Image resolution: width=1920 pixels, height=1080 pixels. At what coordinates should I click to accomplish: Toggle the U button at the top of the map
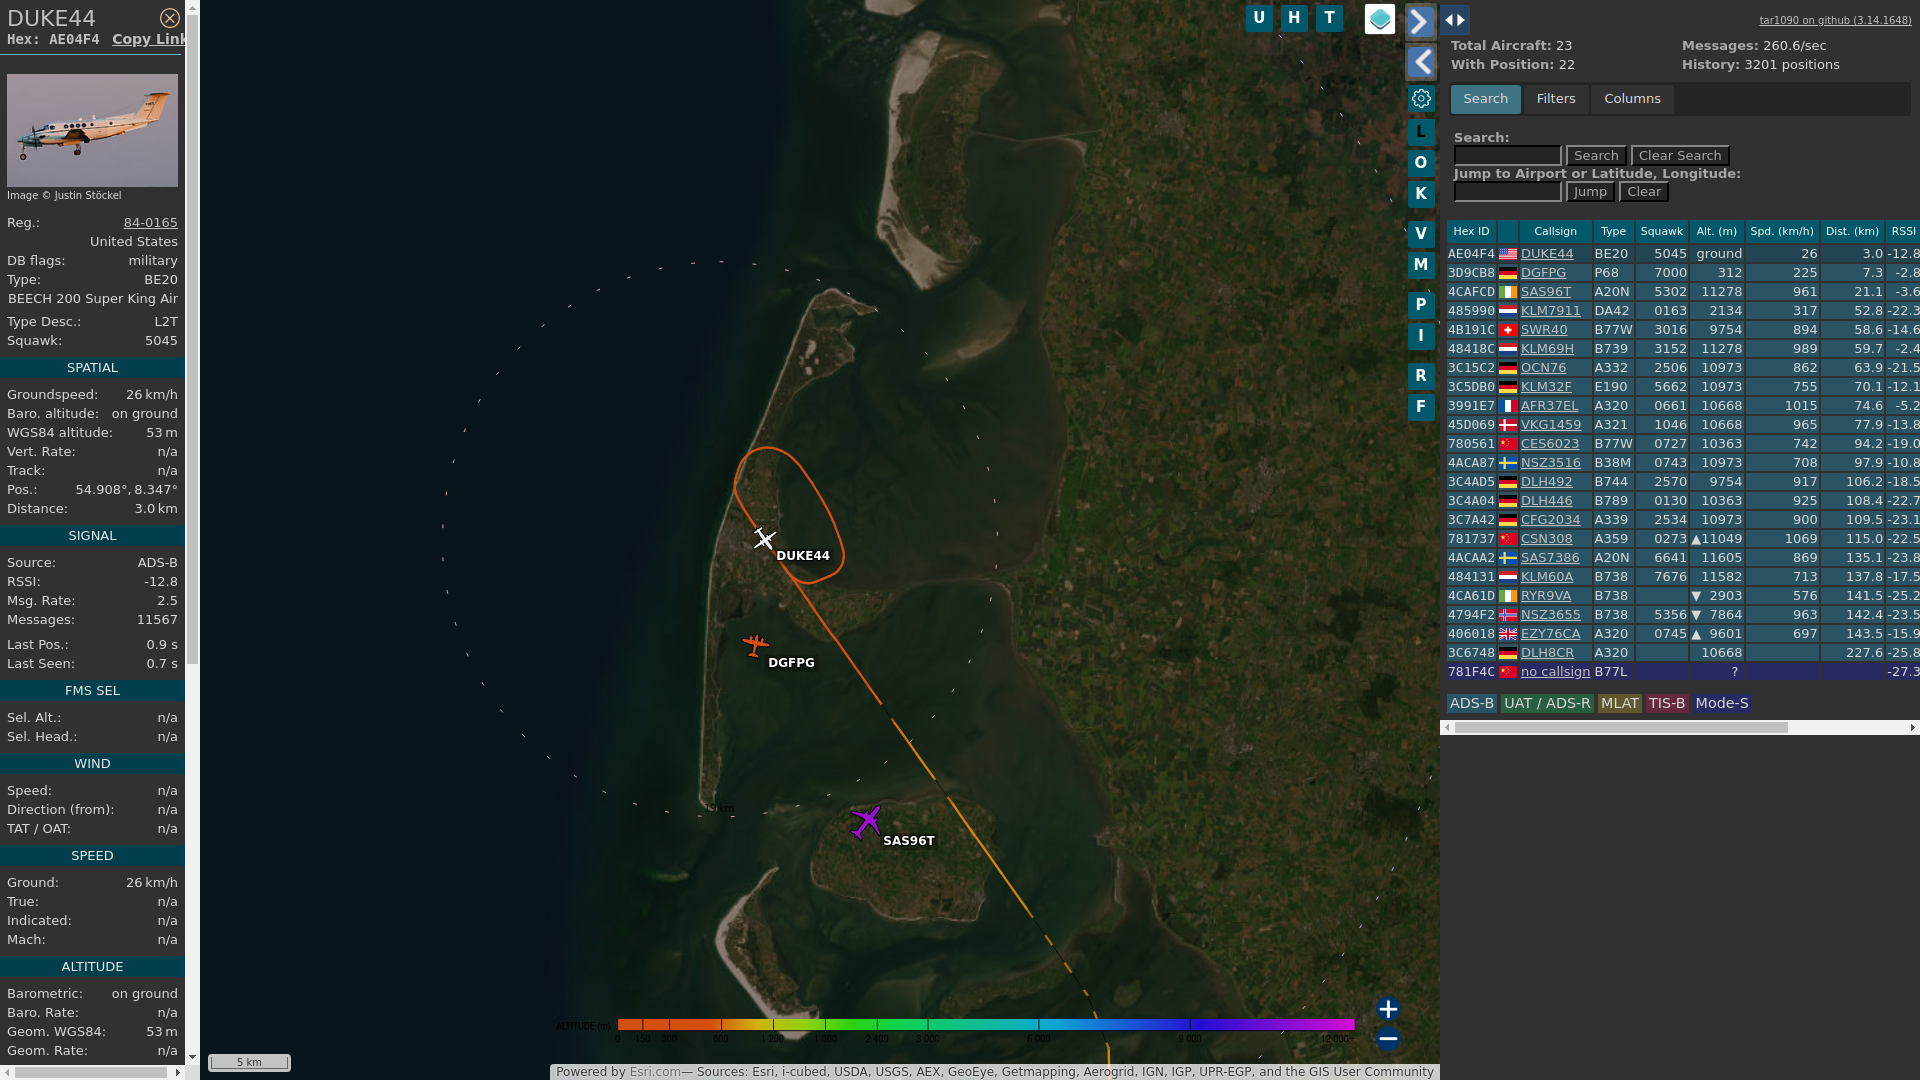click(x=1259, y=18)
